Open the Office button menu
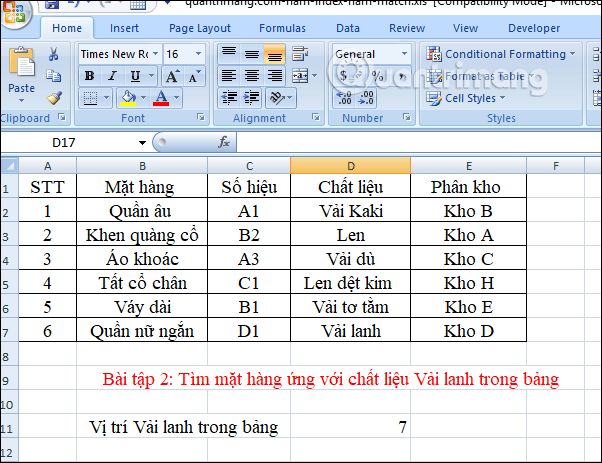Image resolution: width=602 pixels, height=463 pixels. (x=14, y=12)
